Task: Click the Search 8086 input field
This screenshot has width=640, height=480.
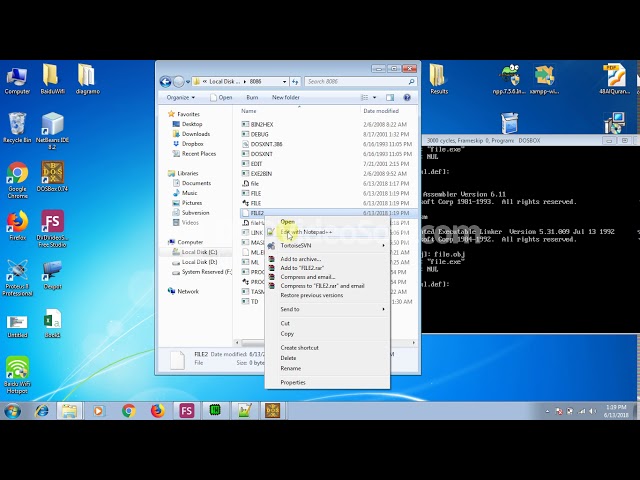Action: (360, 82)
